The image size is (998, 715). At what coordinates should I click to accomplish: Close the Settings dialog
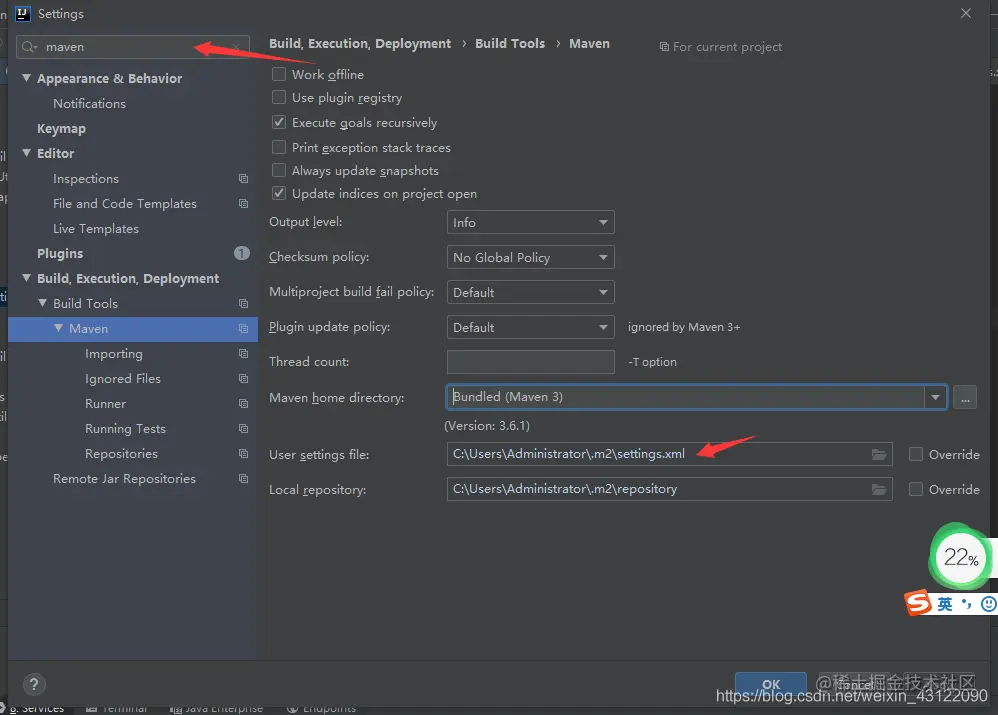966,13
